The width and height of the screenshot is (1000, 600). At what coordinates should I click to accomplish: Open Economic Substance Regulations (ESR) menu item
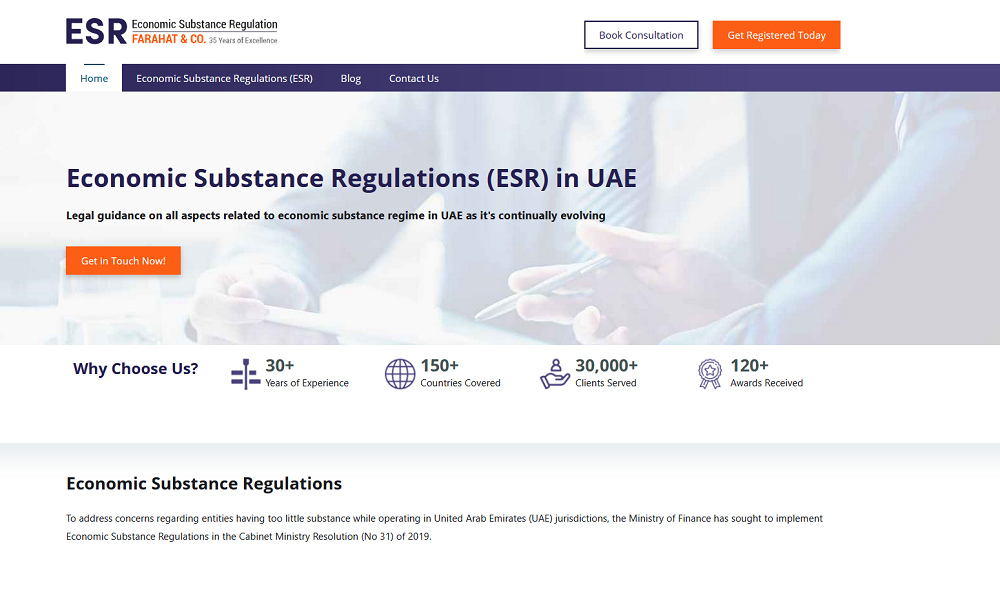[x=224, y=78]
